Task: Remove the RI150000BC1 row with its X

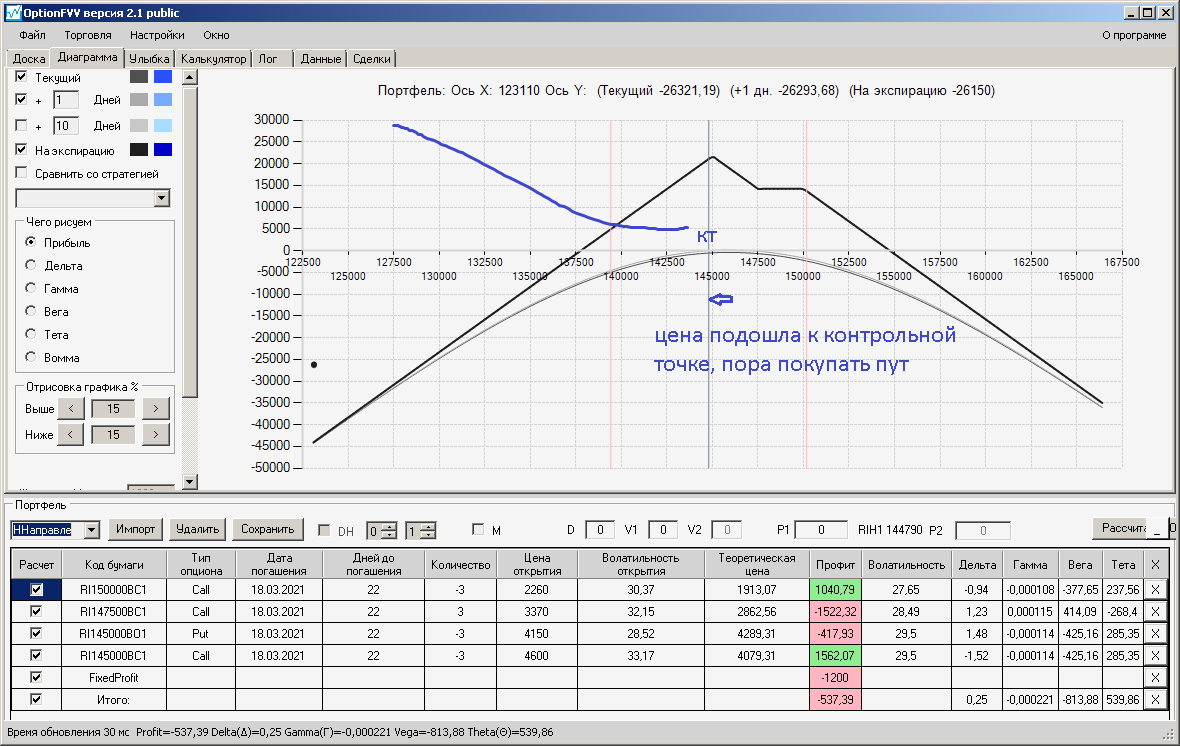Action: pos(1155,589)
